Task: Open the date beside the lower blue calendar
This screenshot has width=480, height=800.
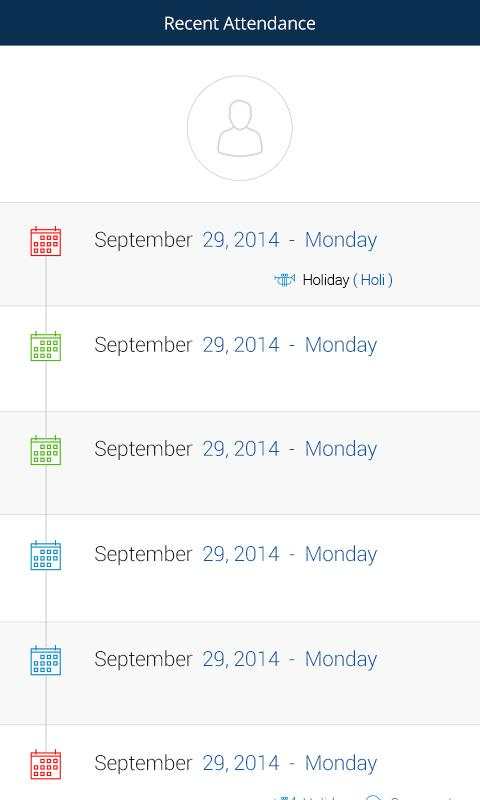Action: 187,659
